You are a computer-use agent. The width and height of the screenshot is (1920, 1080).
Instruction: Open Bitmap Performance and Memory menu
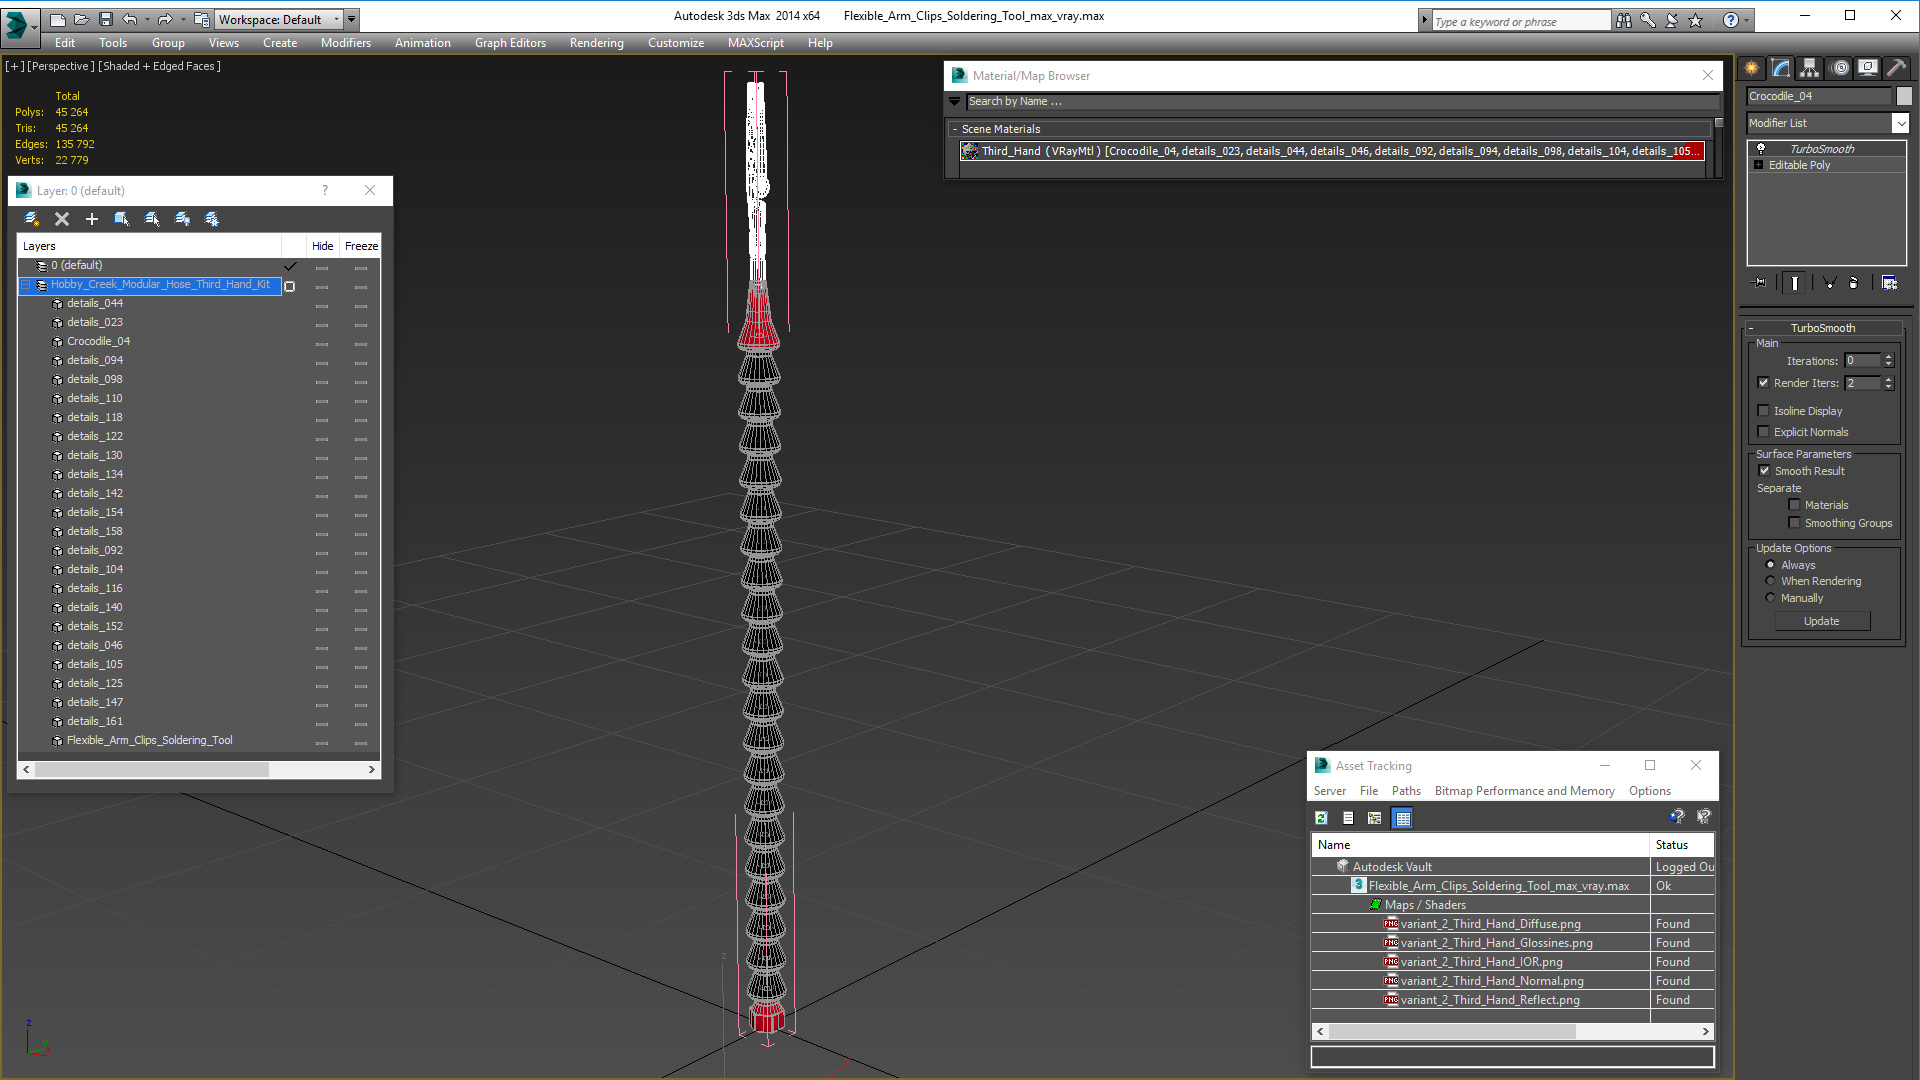pyautogui.click(x=1524, y=791)
